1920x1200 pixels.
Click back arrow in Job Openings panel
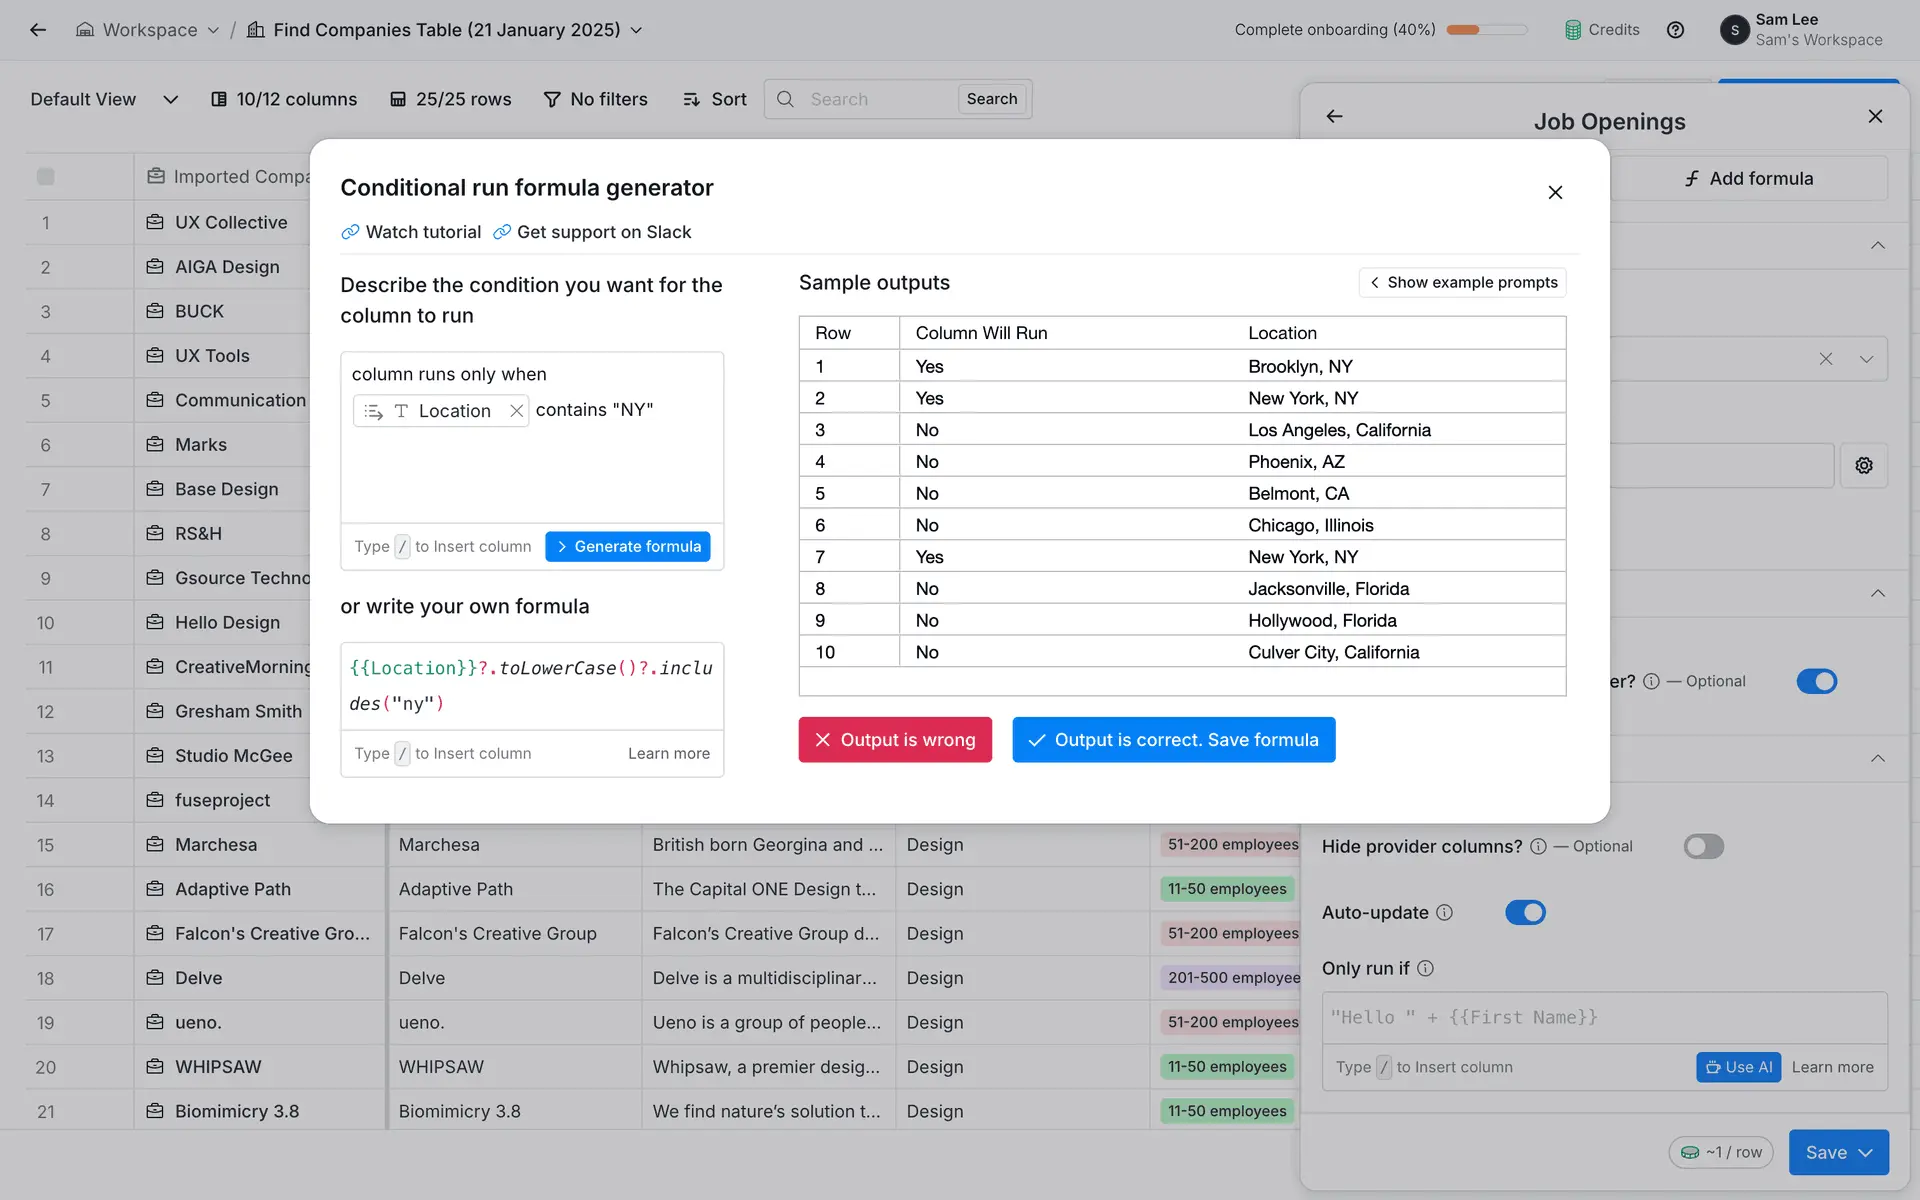click(1334, 117)
